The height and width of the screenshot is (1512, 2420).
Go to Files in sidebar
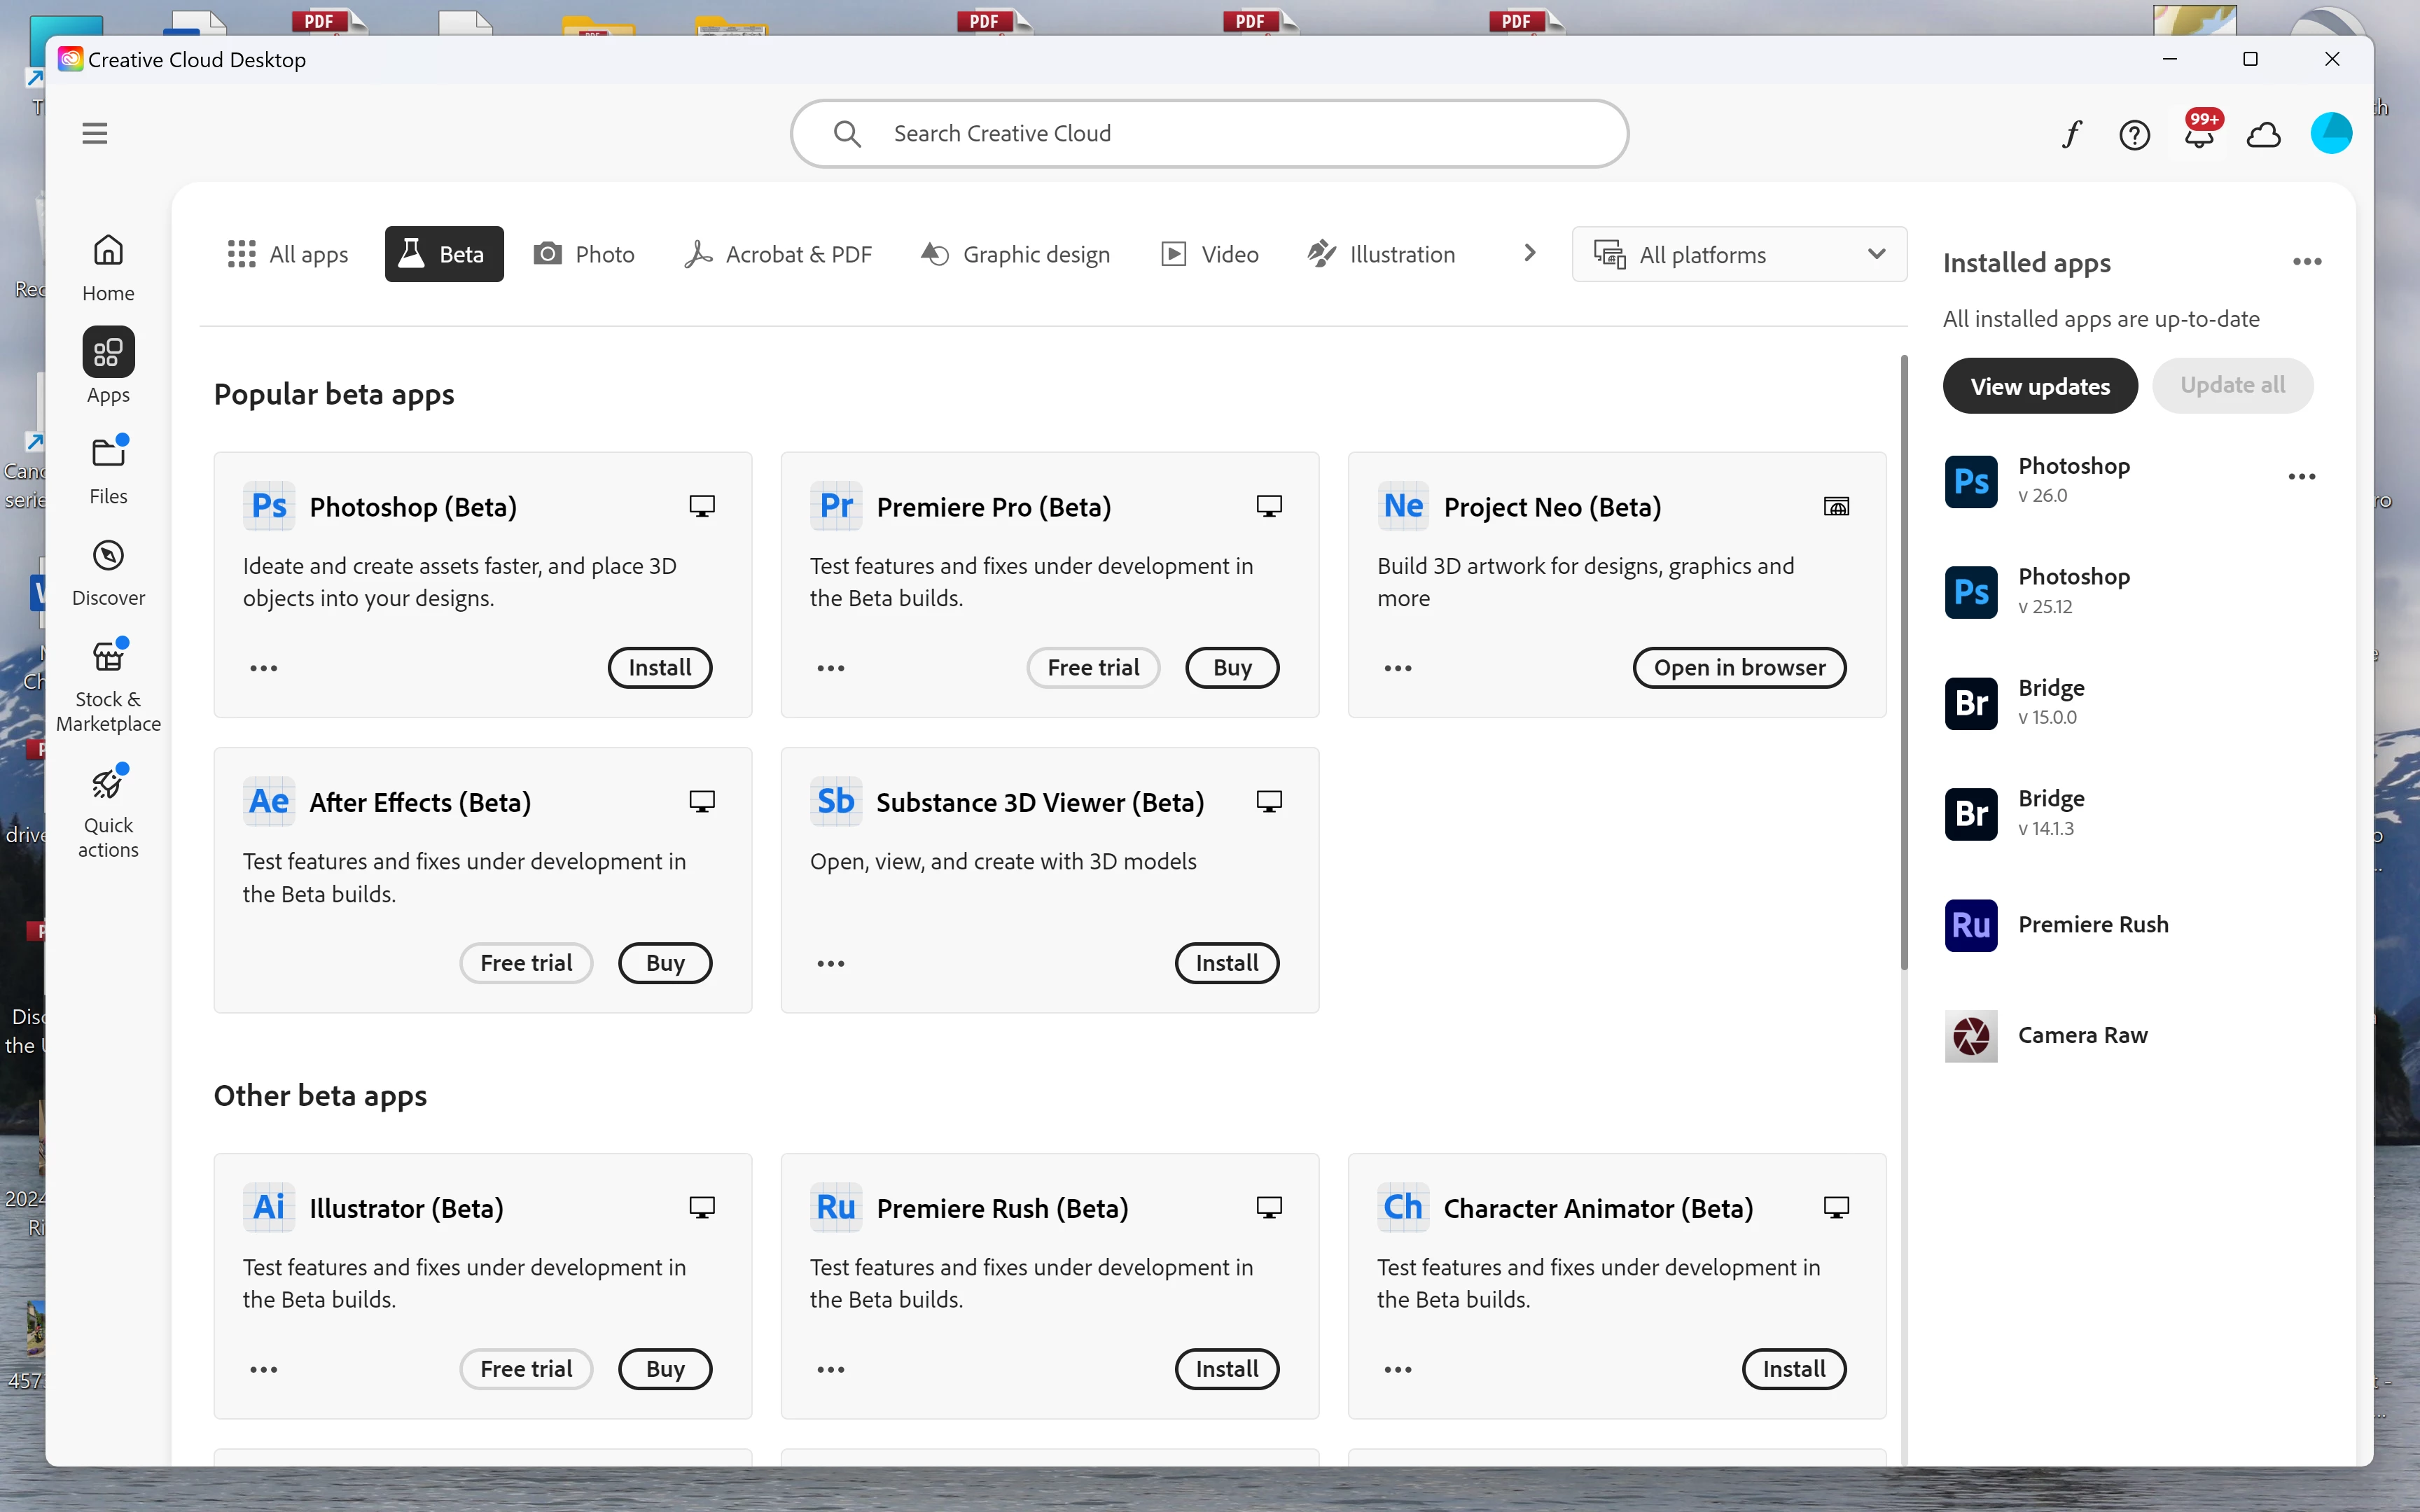(108, 470)
